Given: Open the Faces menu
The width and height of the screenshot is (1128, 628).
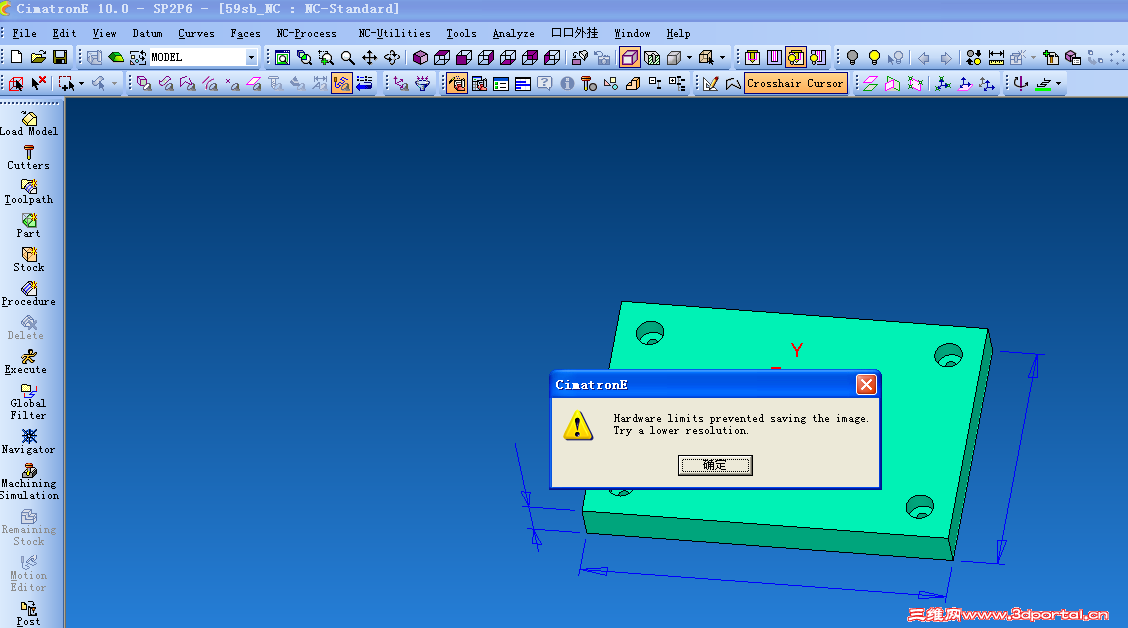Looking at the screenshot, I should pyautogui.click(x=245, y=33).
